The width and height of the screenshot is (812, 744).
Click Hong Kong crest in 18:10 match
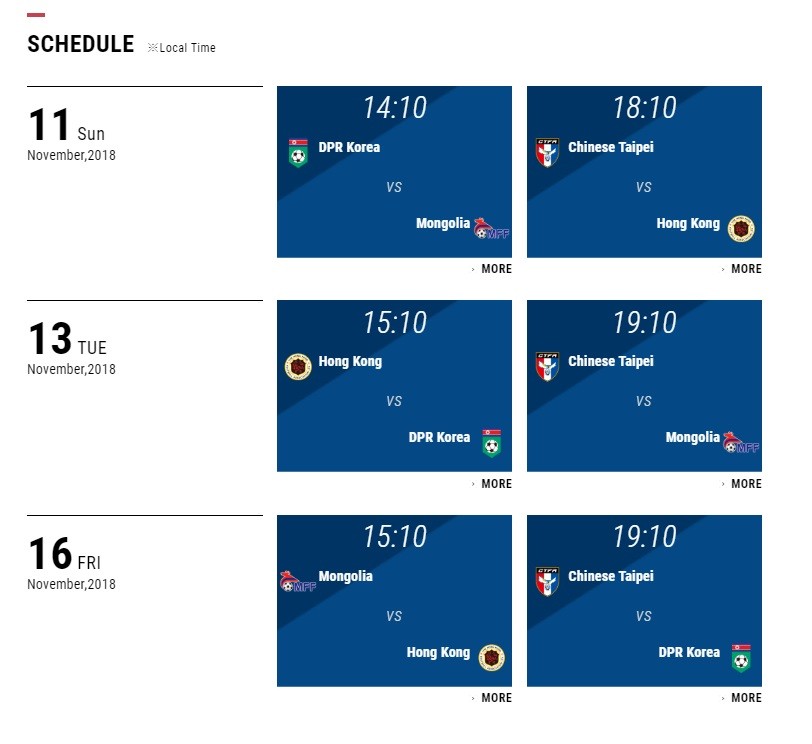(741, 228)
